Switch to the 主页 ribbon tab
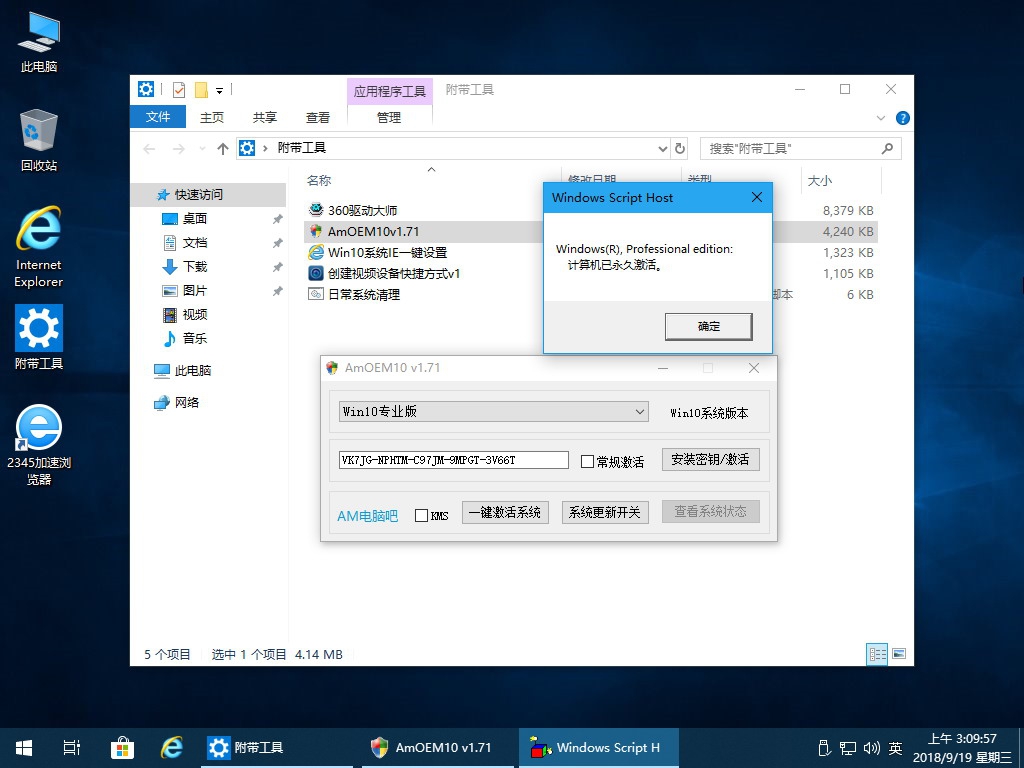1024x768 pixels. click(x=212, y=118)
